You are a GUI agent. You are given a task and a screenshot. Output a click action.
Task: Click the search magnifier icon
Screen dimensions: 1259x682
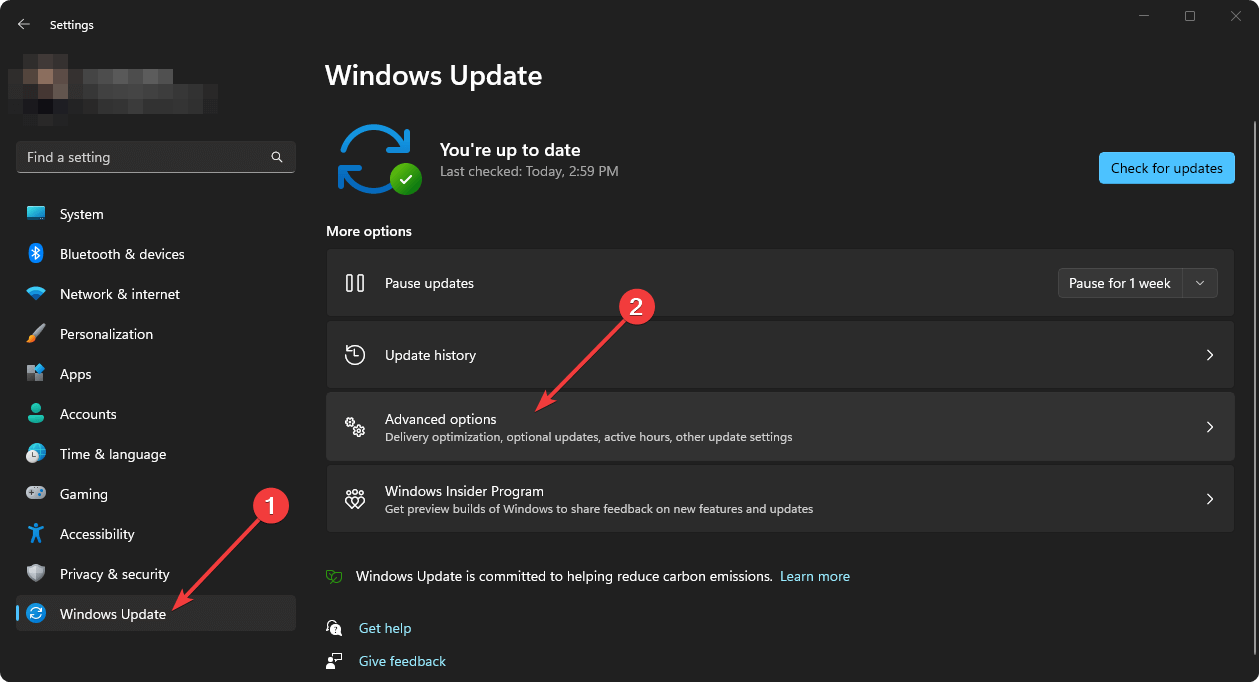click(x=277, y=157)
